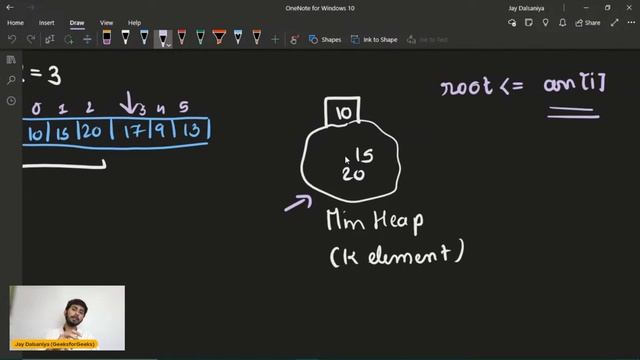Select the Type text selection tool
640x360 pixels.
(x=49, y=40)
